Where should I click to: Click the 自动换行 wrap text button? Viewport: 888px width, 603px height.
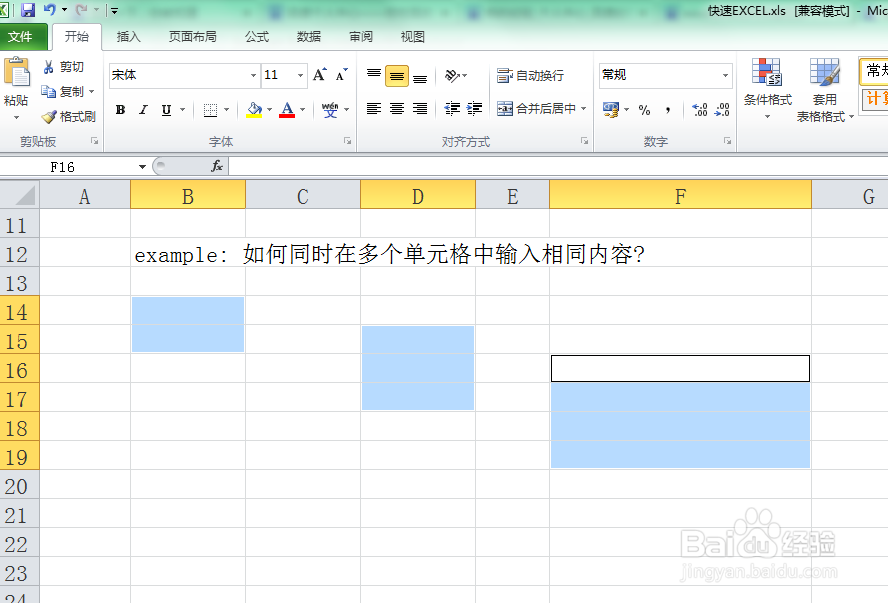(x=530, y=75)
